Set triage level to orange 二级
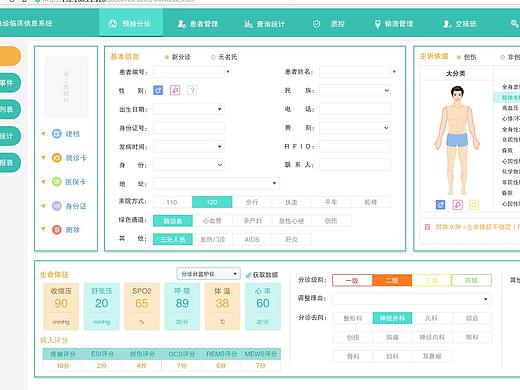Screen dimensions: 520x390 392,280
